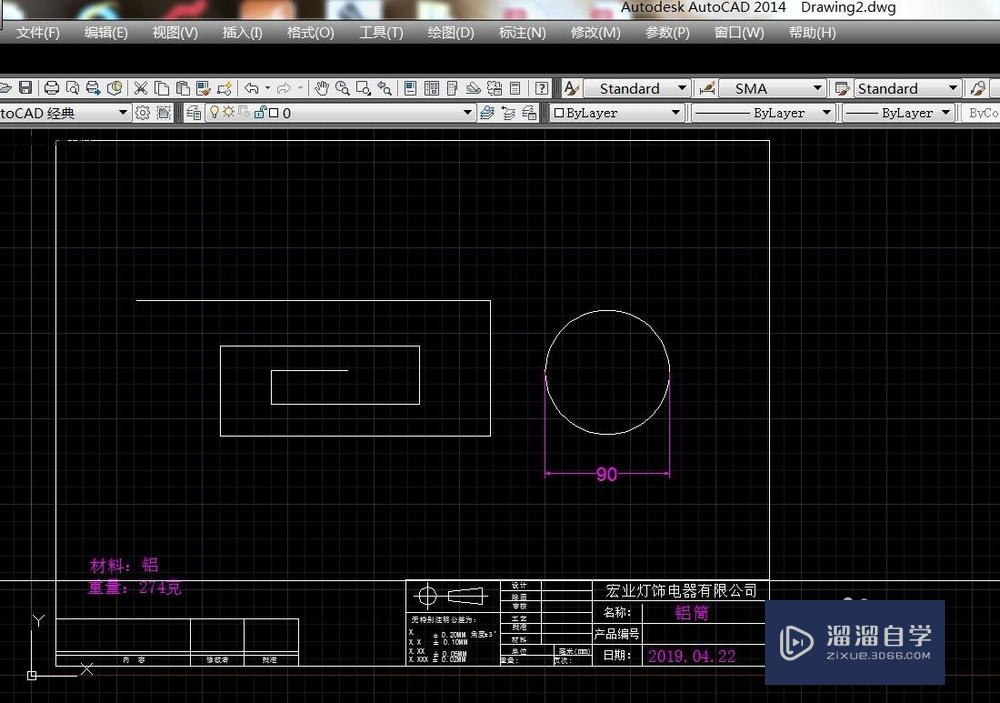Click the Undo arrow icon
1000x703 pixels.
(x=251, y=88)
